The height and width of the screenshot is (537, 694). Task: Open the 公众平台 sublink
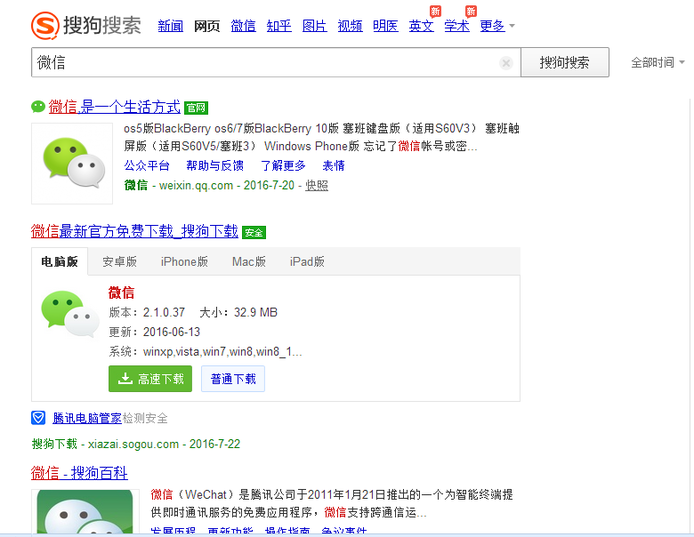tap(147, 166)
